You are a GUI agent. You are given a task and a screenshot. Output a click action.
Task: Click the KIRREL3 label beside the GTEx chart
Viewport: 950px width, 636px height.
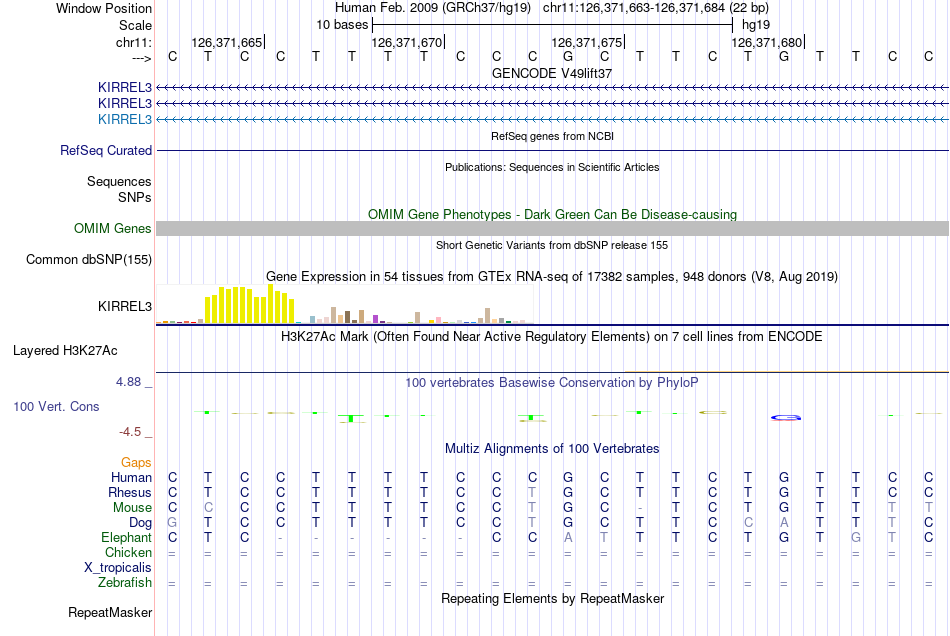(125, 306)
